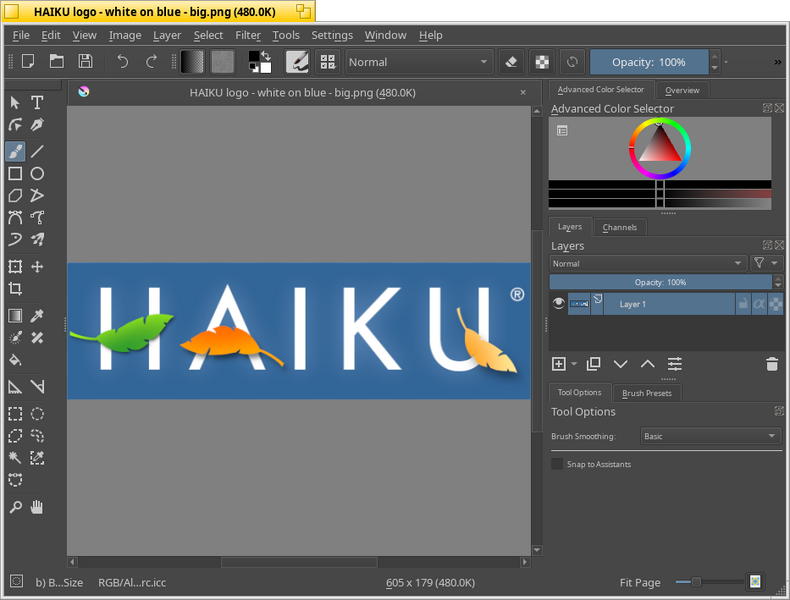
Task: Pick a color in the hue triangle
Action: [x=660, y=145]
